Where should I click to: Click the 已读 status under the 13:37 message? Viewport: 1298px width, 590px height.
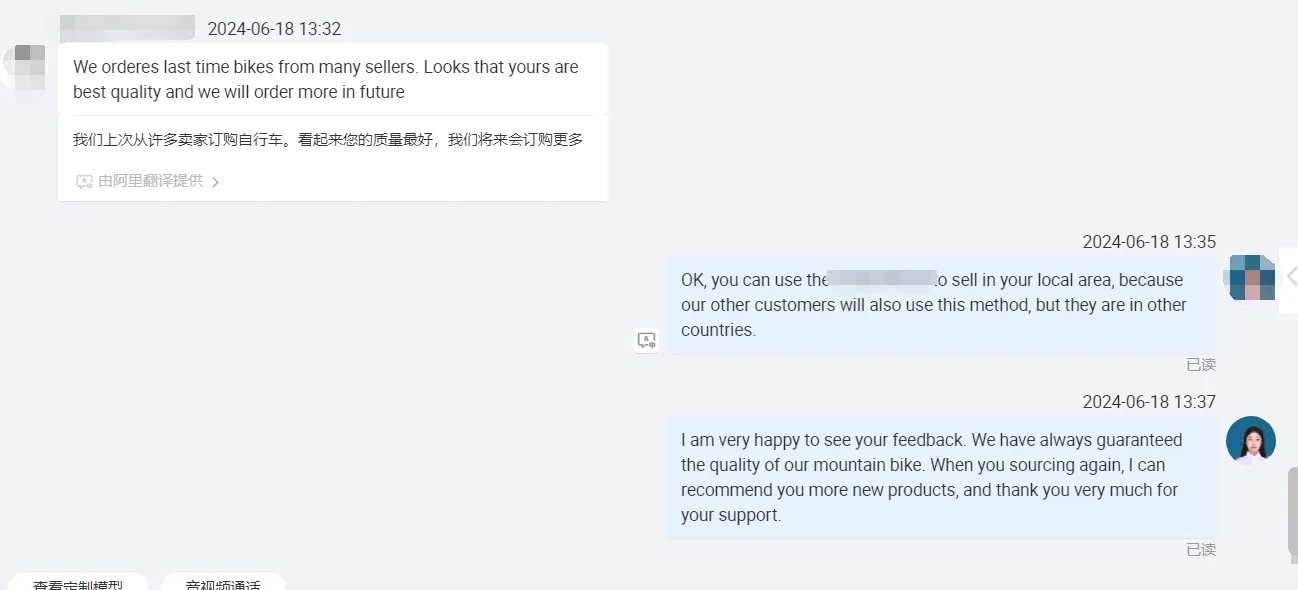pos(1200,550)
